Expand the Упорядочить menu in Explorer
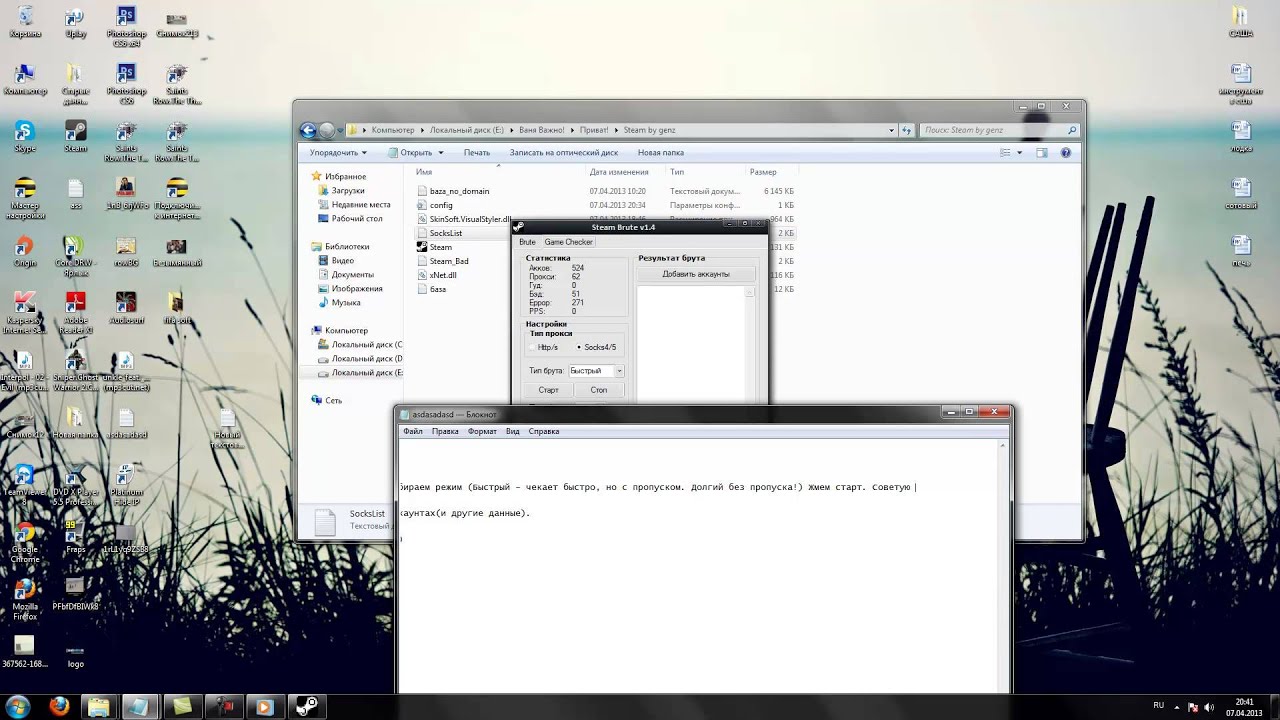The image size is (1280, 720). coord(338,153)
